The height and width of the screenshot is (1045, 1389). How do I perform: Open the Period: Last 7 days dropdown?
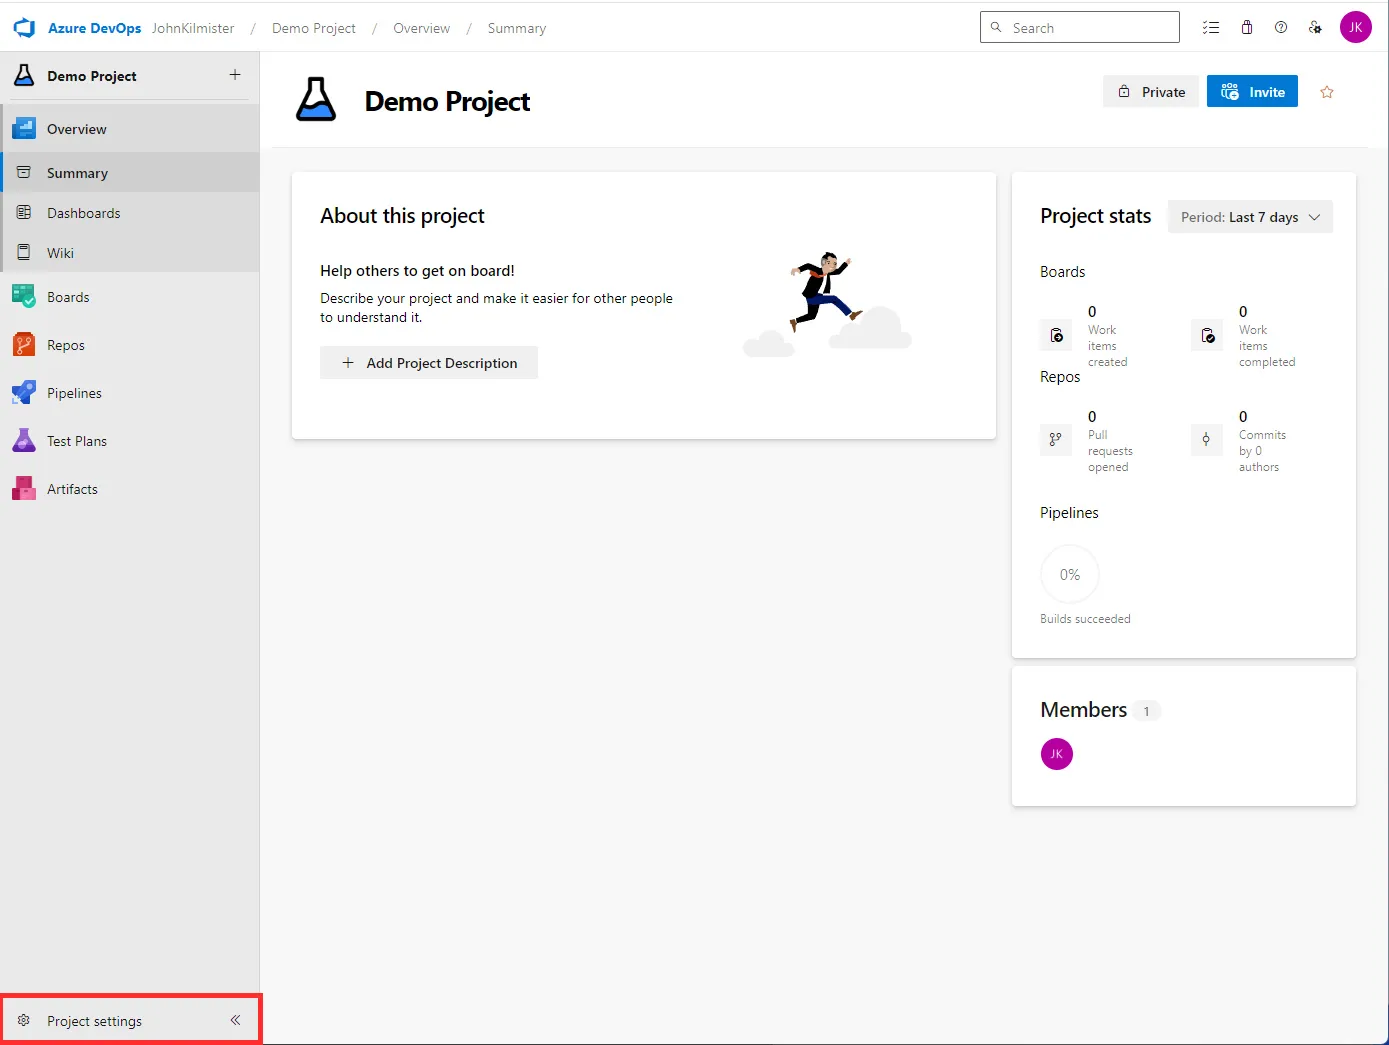tap(1250, 217)
